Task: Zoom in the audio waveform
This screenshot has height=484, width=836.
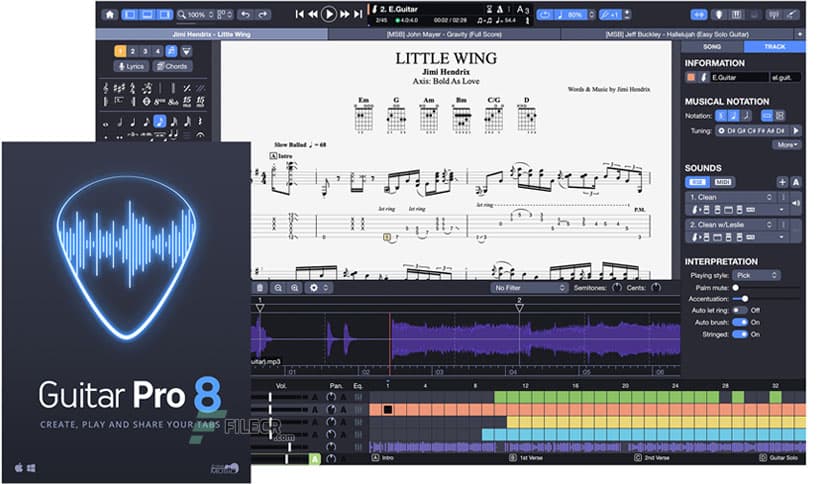Action: pyautogui.click(x=294, y=288)
